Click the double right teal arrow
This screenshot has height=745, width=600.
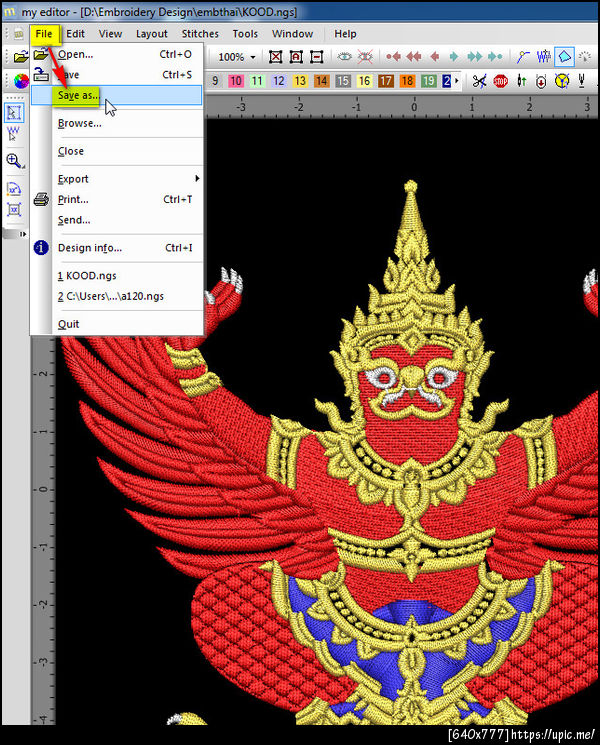[474, 57]
